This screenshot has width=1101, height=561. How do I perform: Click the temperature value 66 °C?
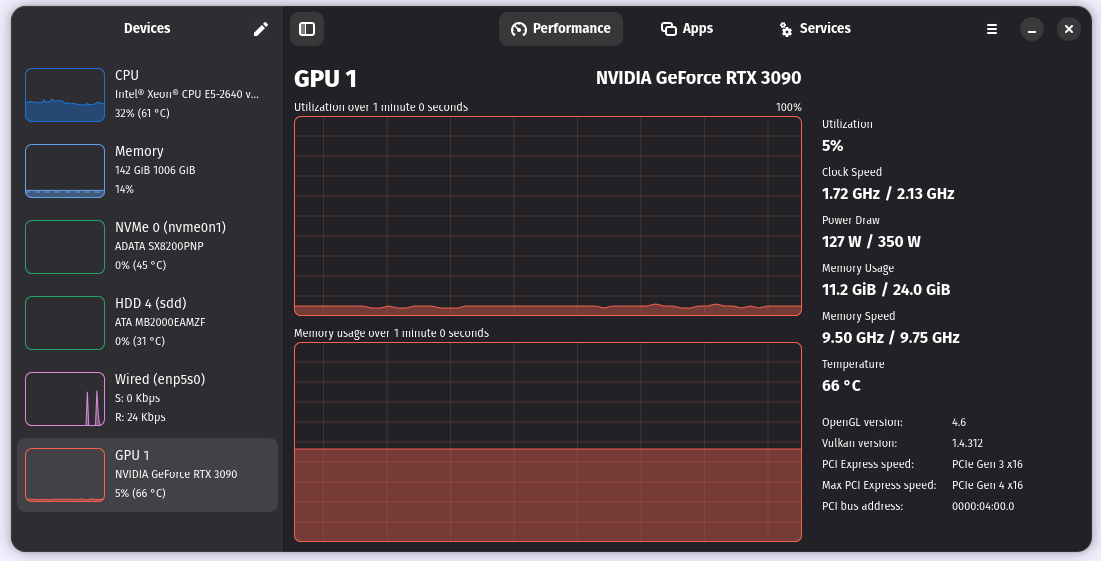(841, 385)
